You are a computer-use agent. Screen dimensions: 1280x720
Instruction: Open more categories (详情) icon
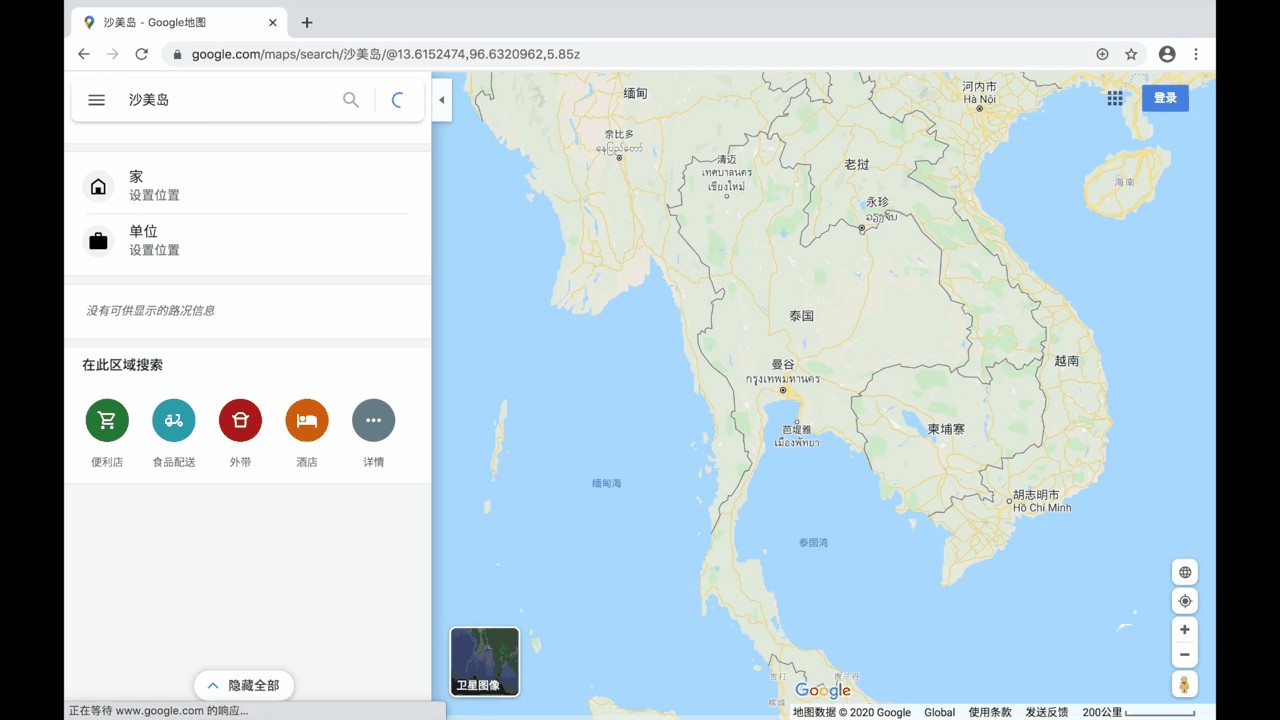coord(373,421)
